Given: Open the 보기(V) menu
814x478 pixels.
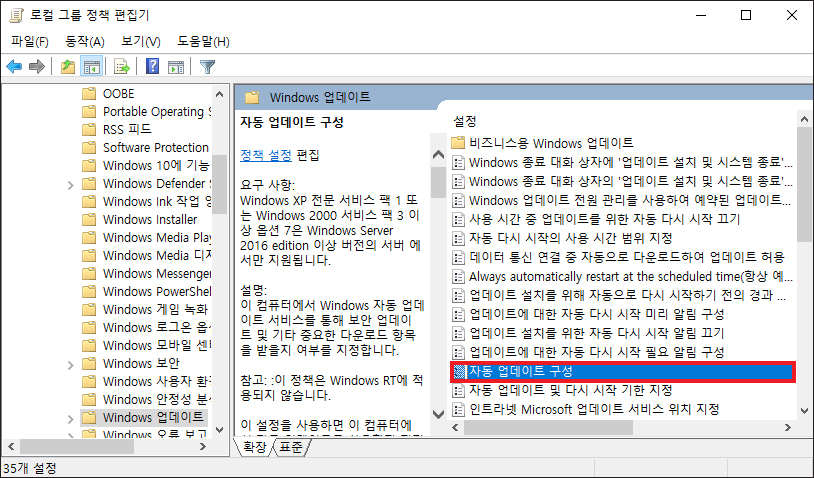Looking at the screenshot, I should click(x=141, y=42).
